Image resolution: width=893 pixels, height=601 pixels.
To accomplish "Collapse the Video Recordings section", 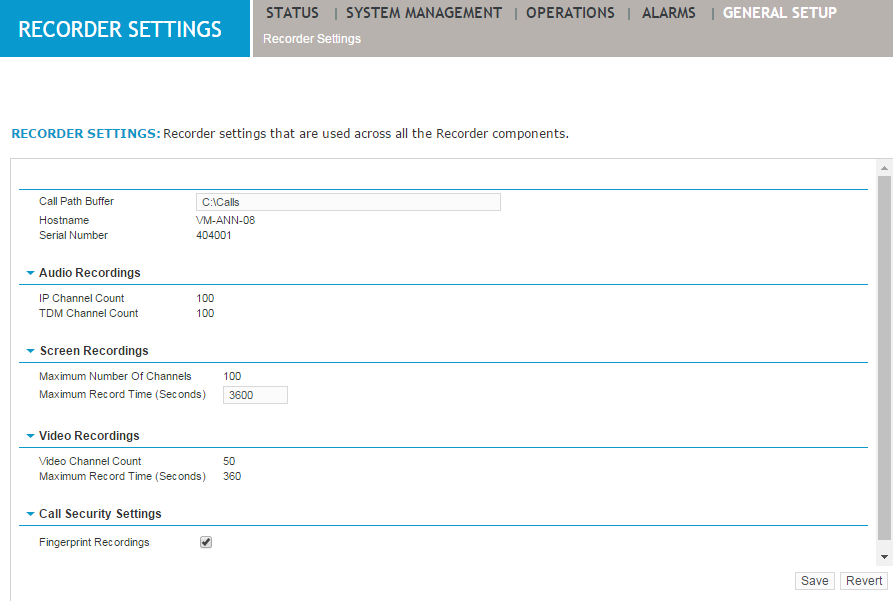I will (30, 435).
